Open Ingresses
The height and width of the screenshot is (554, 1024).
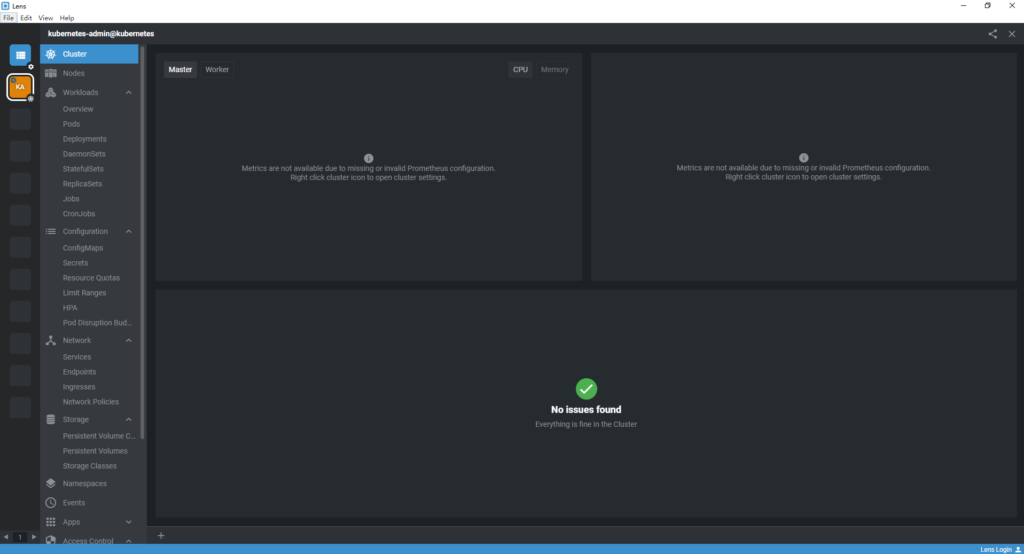click(x=78, y=387)
